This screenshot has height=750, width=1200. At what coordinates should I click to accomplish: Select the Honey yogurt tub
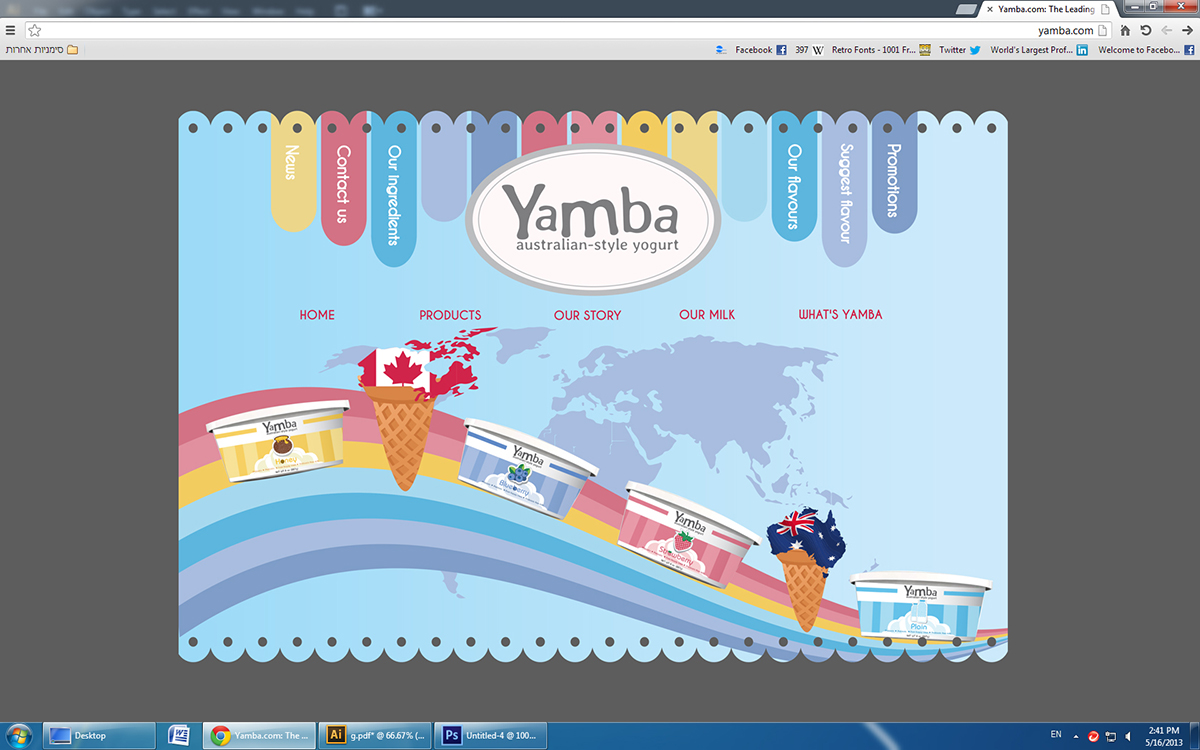[x=279, y=439]
